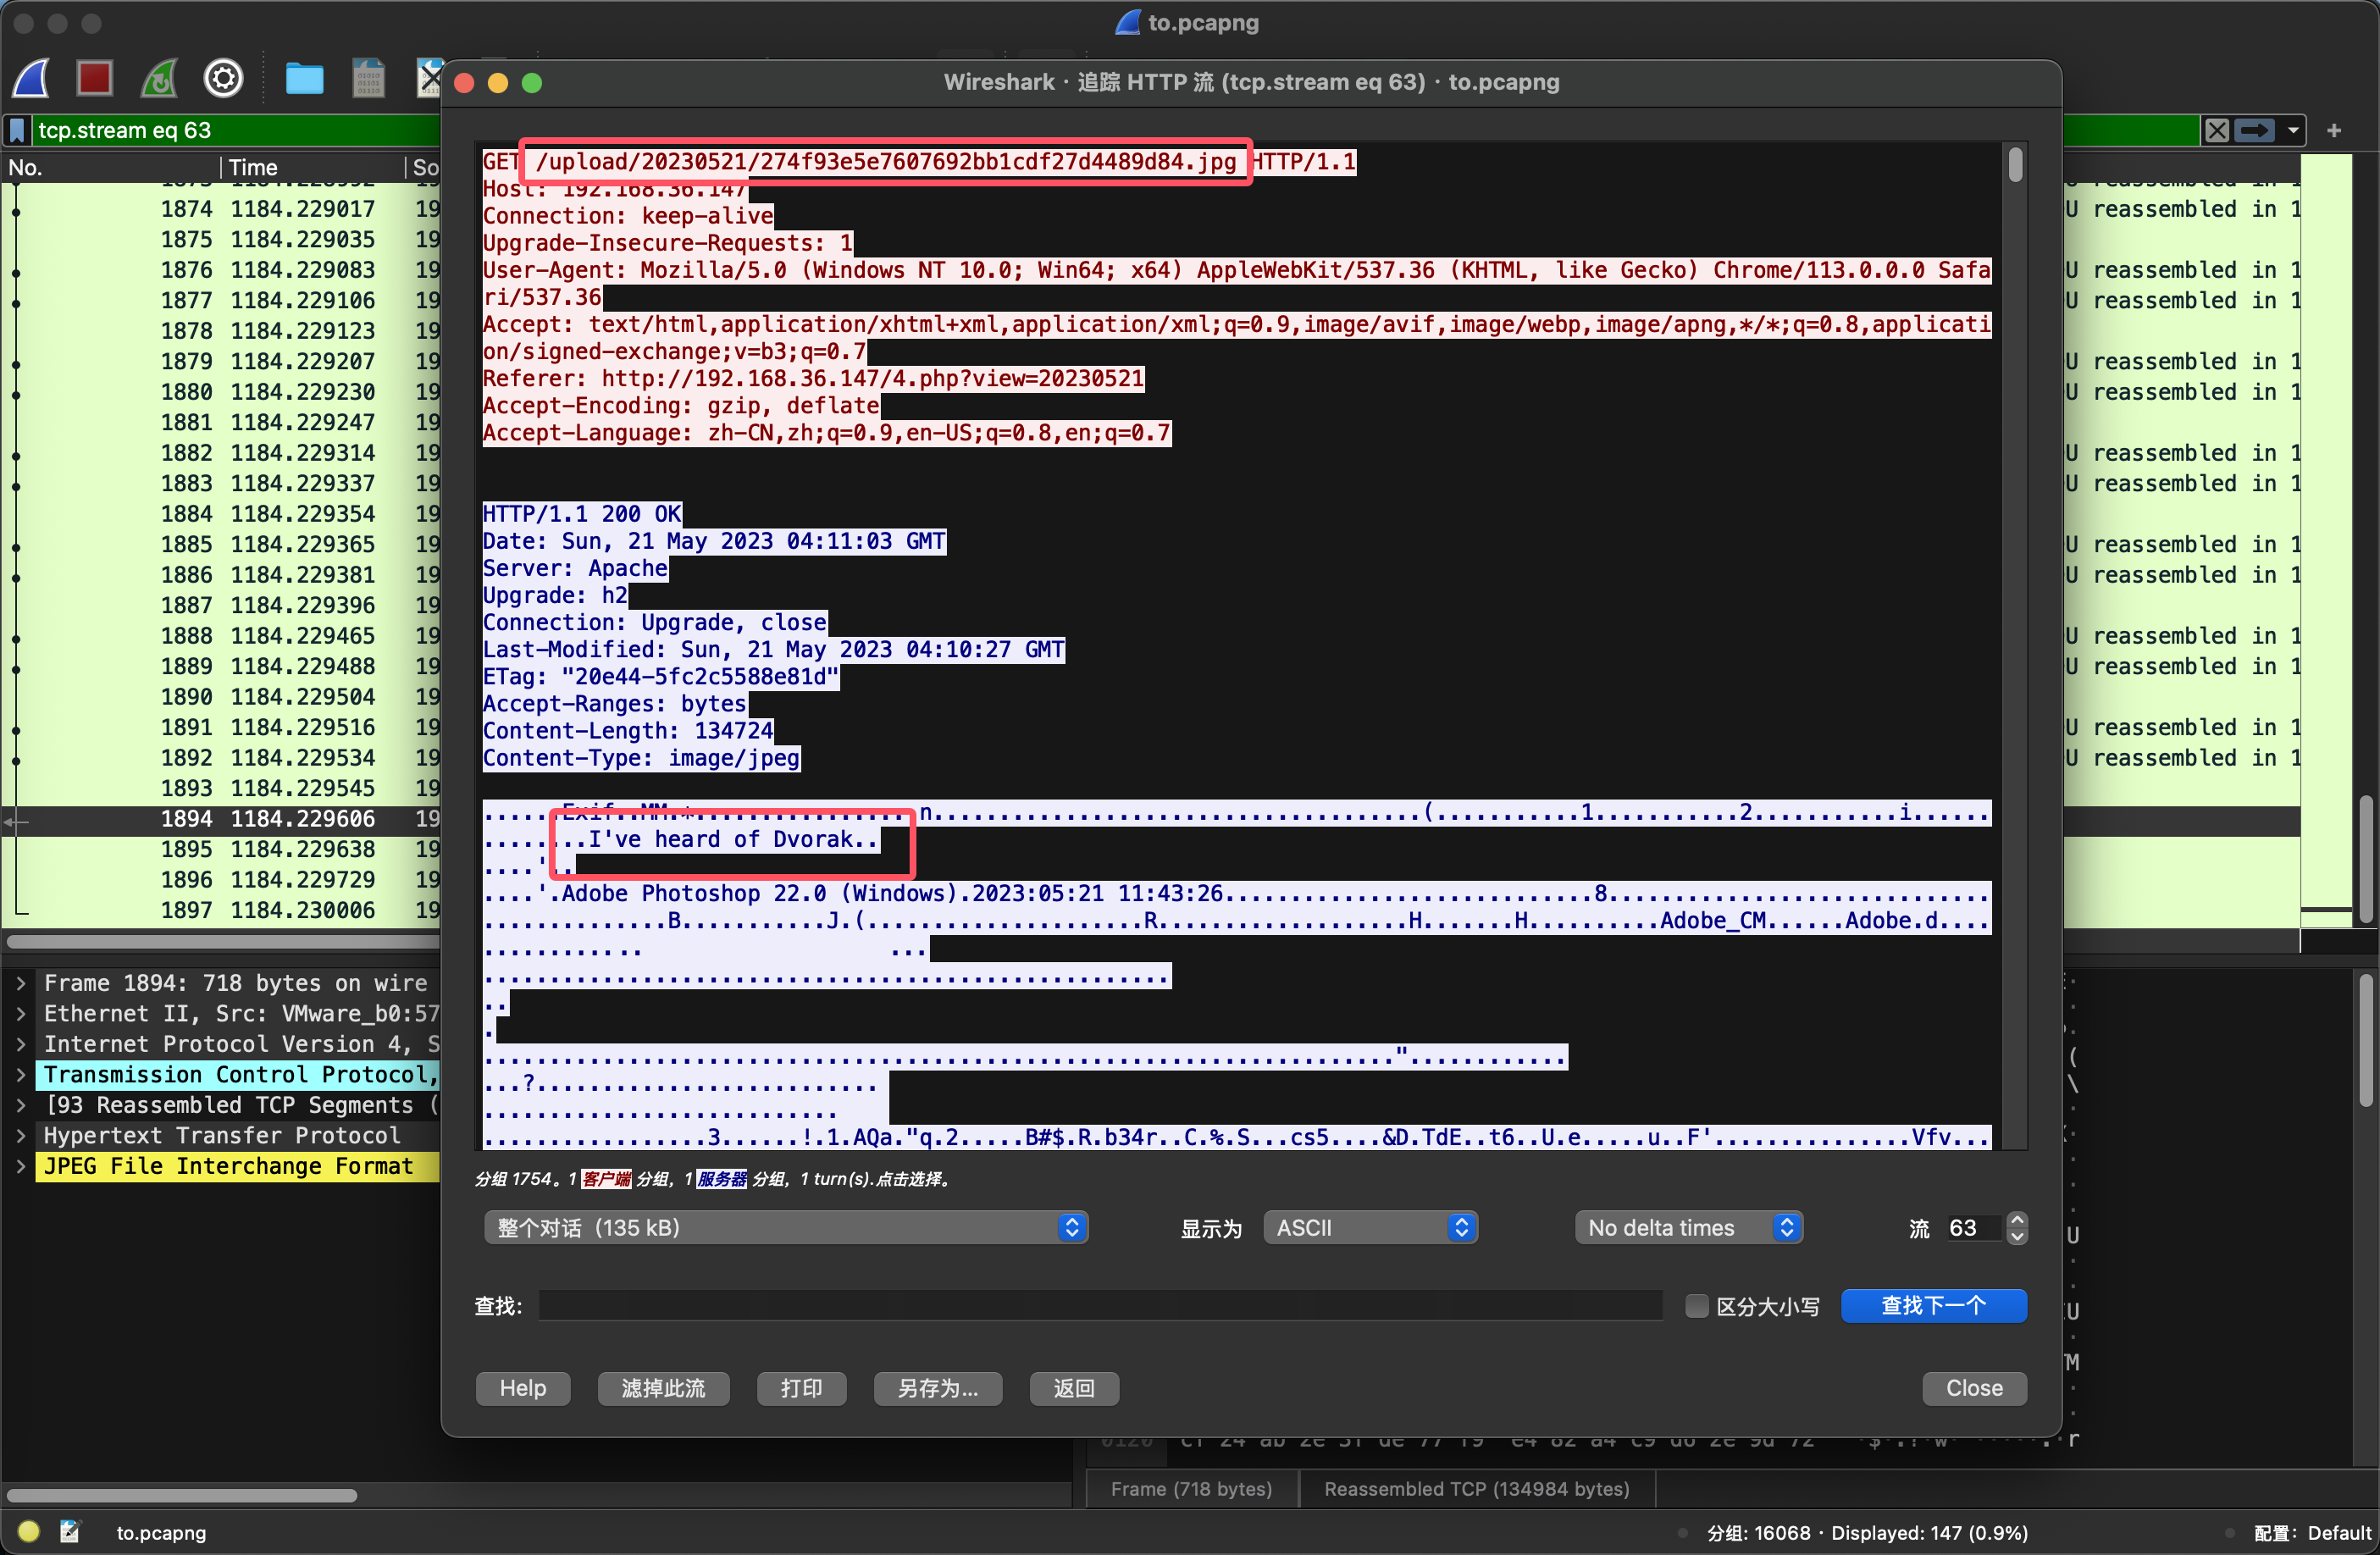Start capture with the blue shark fin icon
This screenshot has width=2380, height=1555.
(x=32, y=78)
